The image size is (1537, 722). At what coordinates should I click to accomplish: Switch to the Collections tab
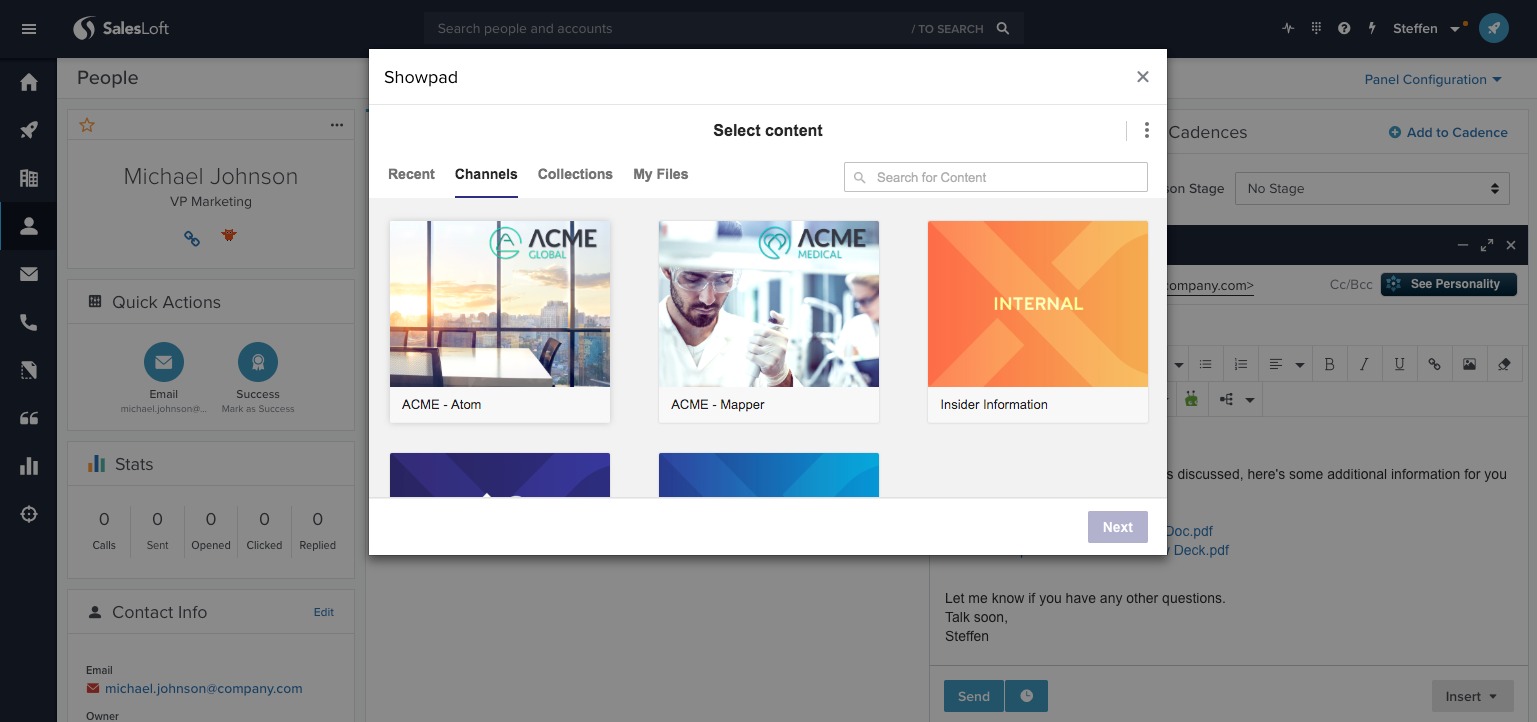point(575,174)
